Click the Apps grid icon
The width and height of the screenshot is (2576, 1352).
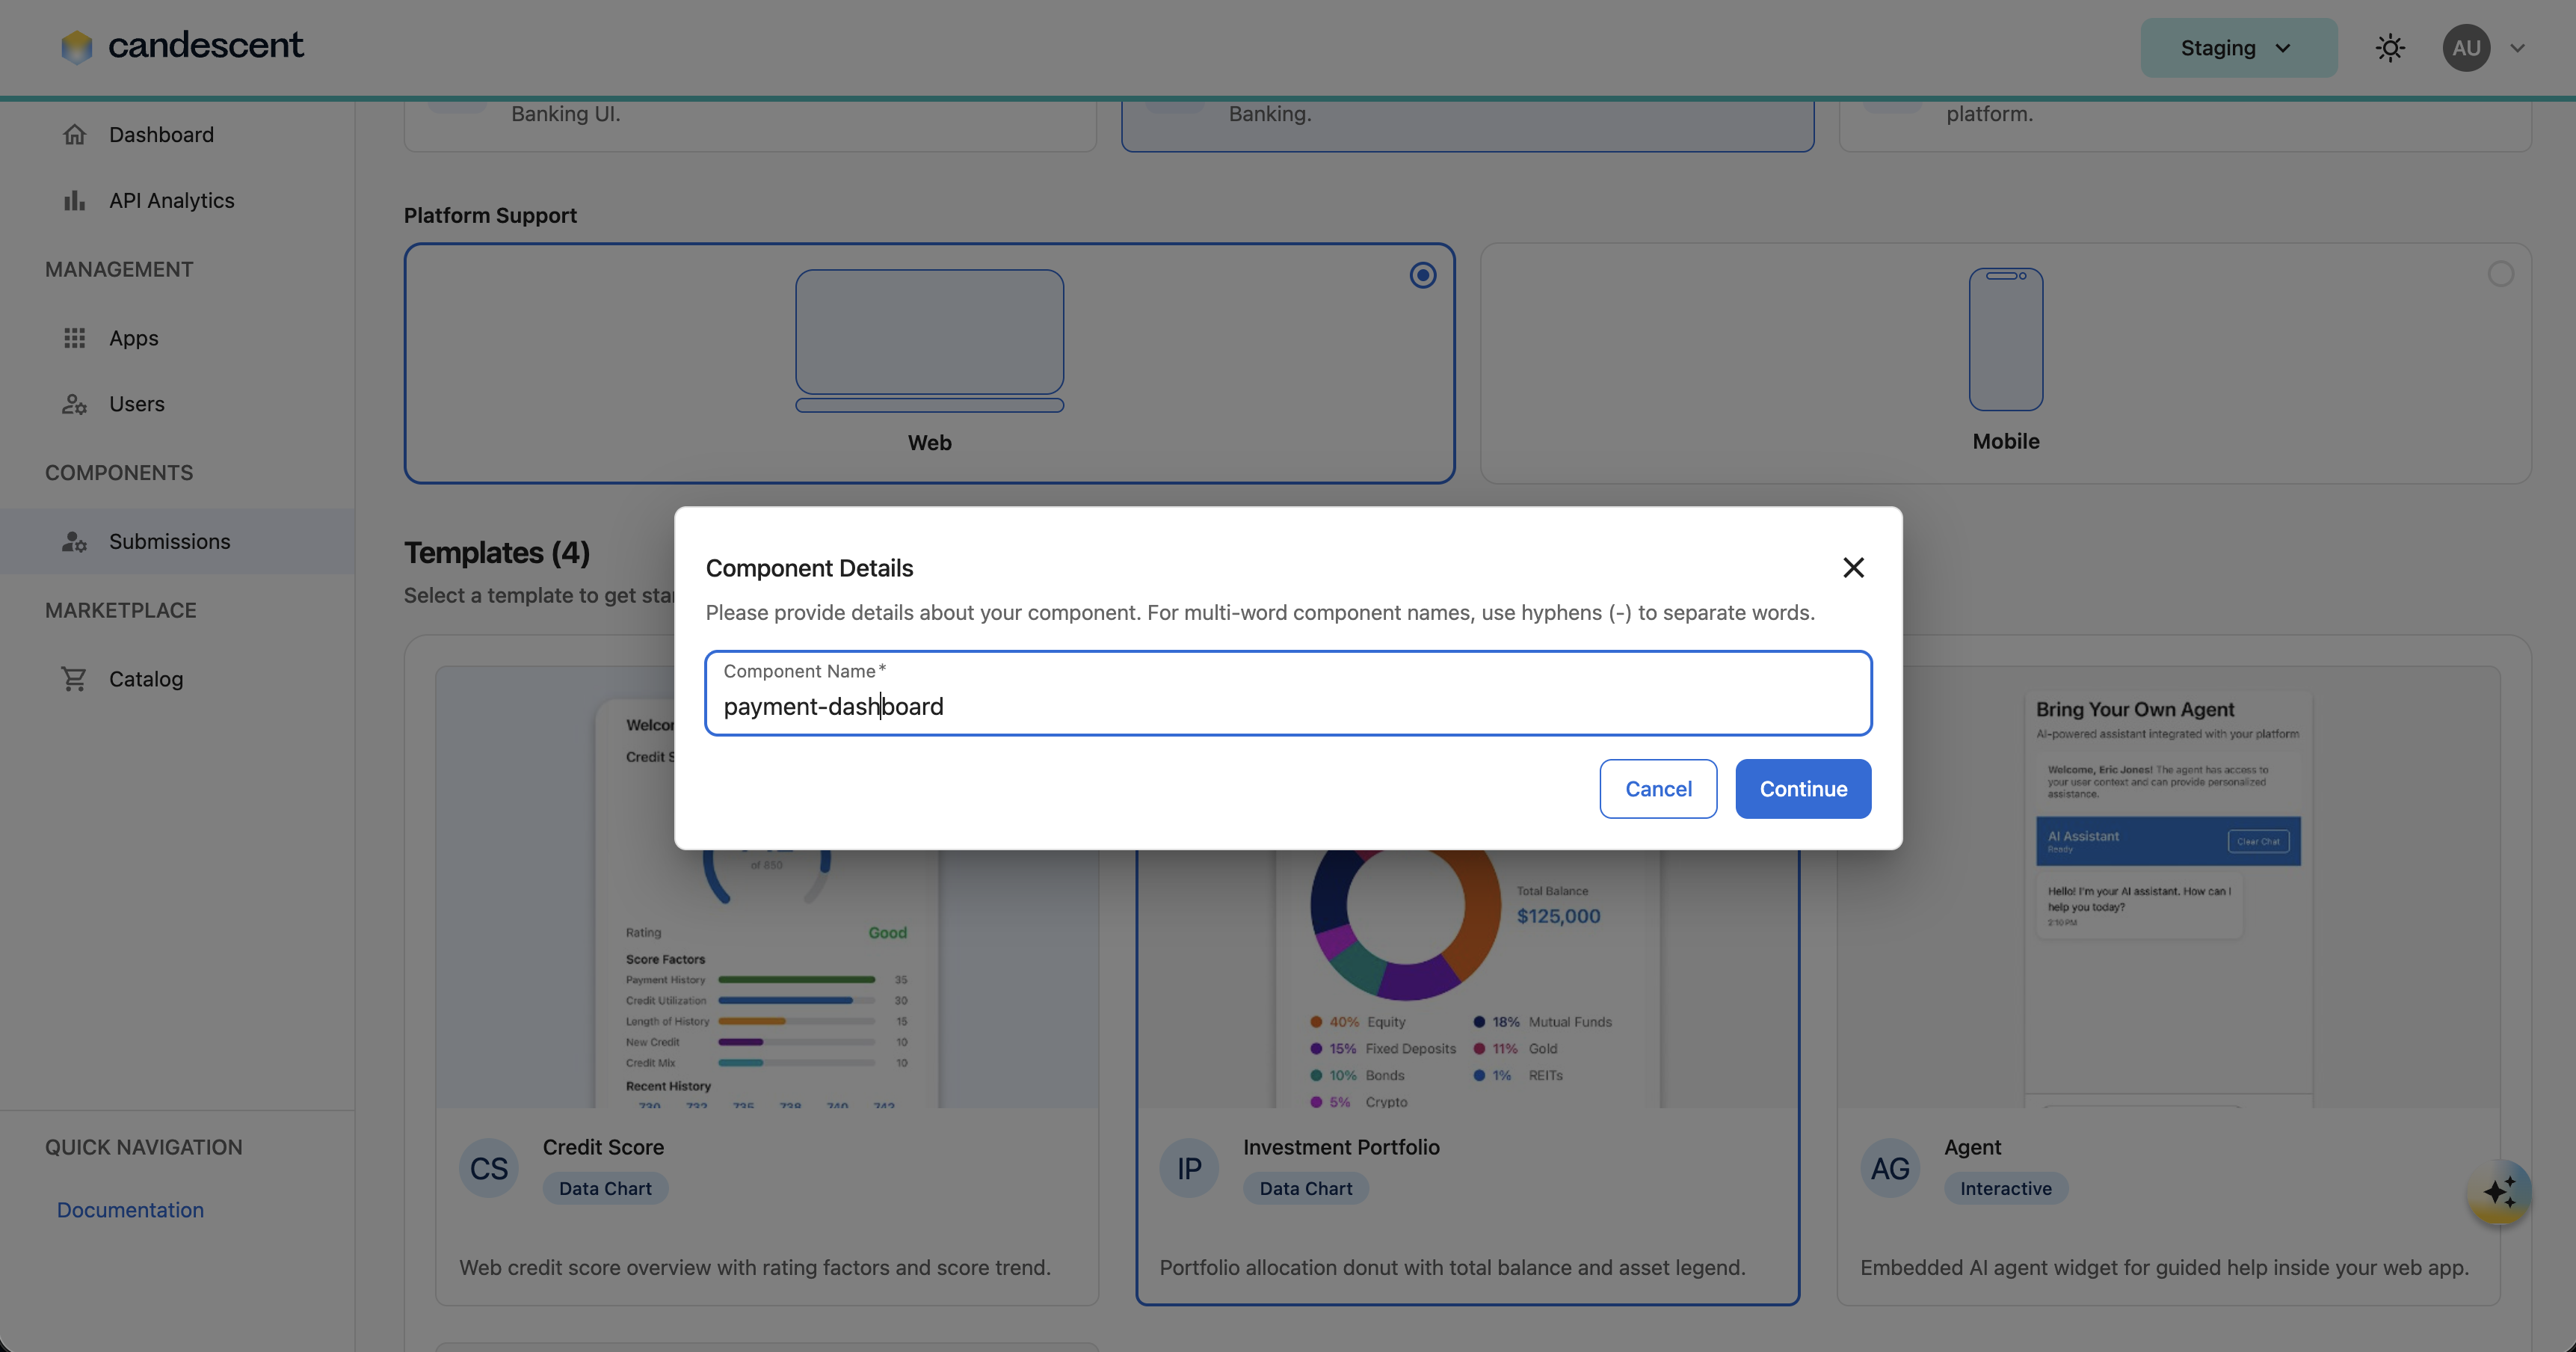[75, 338]
